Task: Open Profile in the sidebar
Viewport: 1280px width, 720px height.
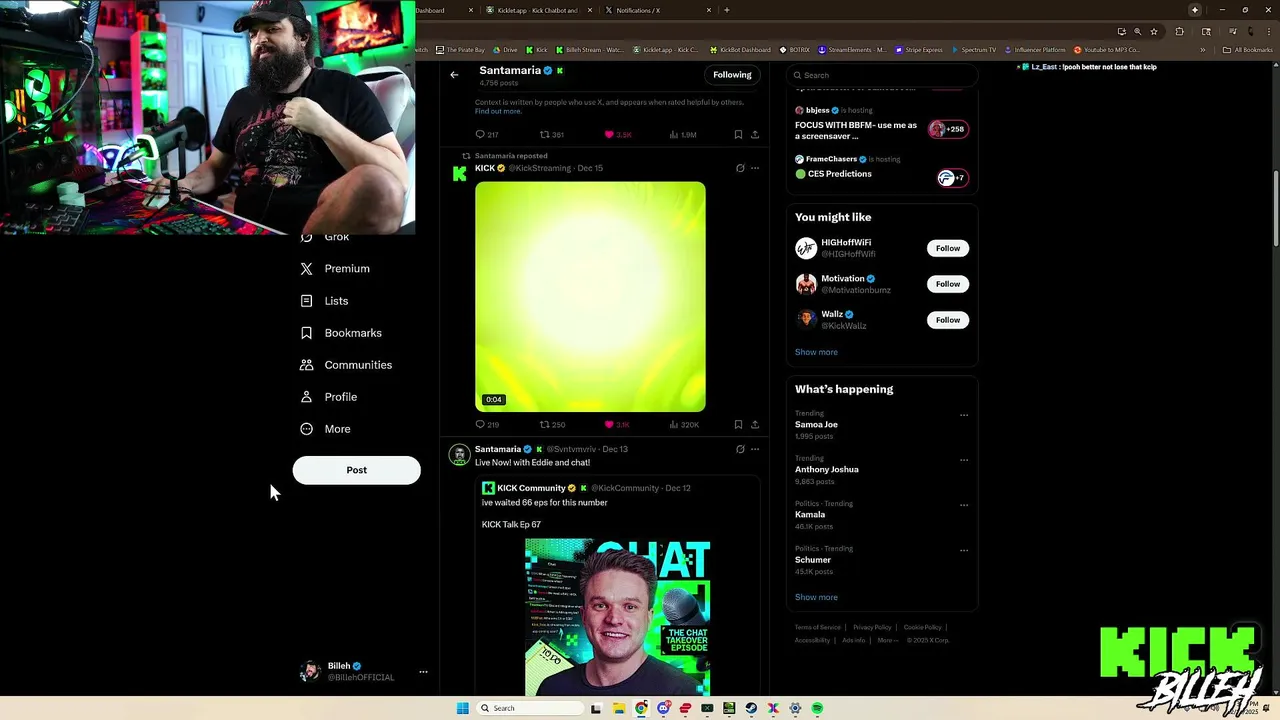Action: (329, 397)
